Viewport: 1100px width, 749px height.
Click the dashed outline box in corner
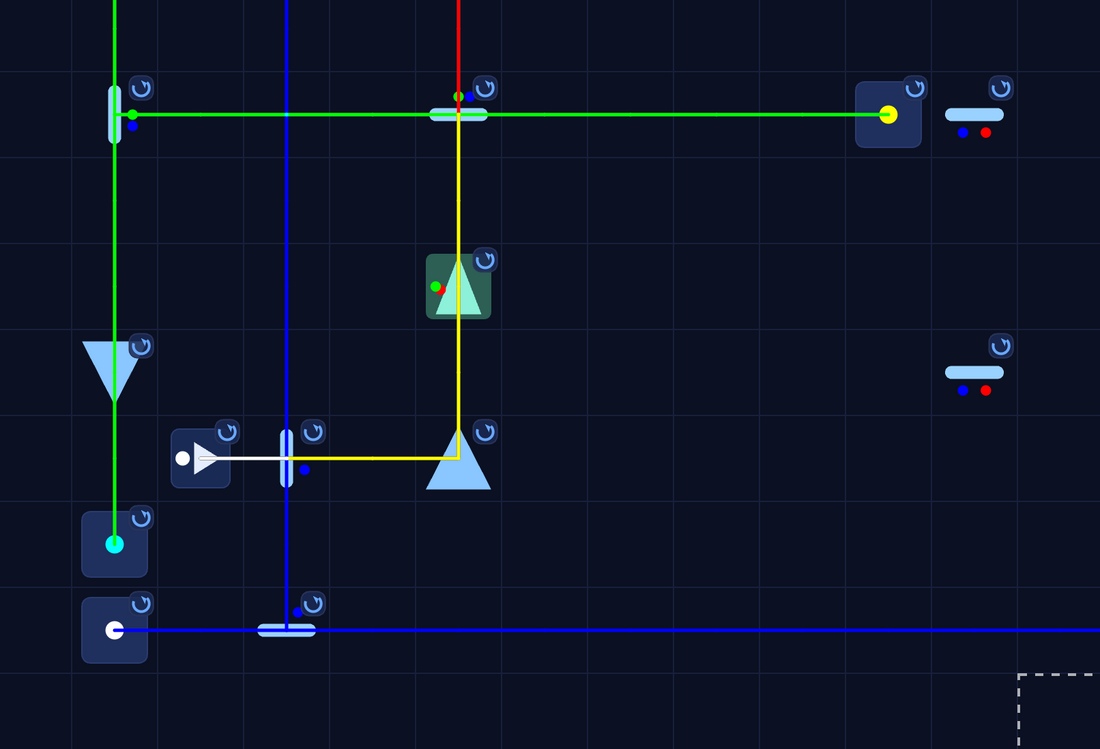click(x=1060, y=711)
